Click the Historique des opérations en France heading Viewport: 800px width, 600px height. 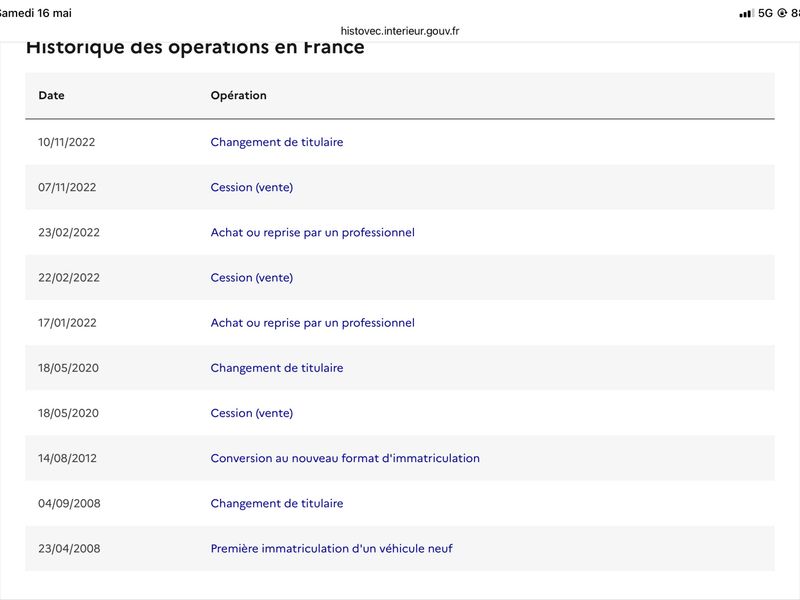click(195, 48)
